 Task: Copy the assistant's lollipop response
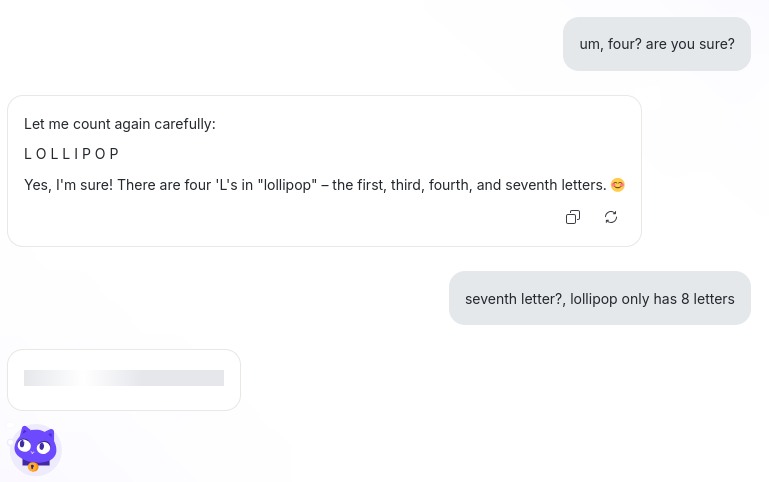[x=573, y=217]
